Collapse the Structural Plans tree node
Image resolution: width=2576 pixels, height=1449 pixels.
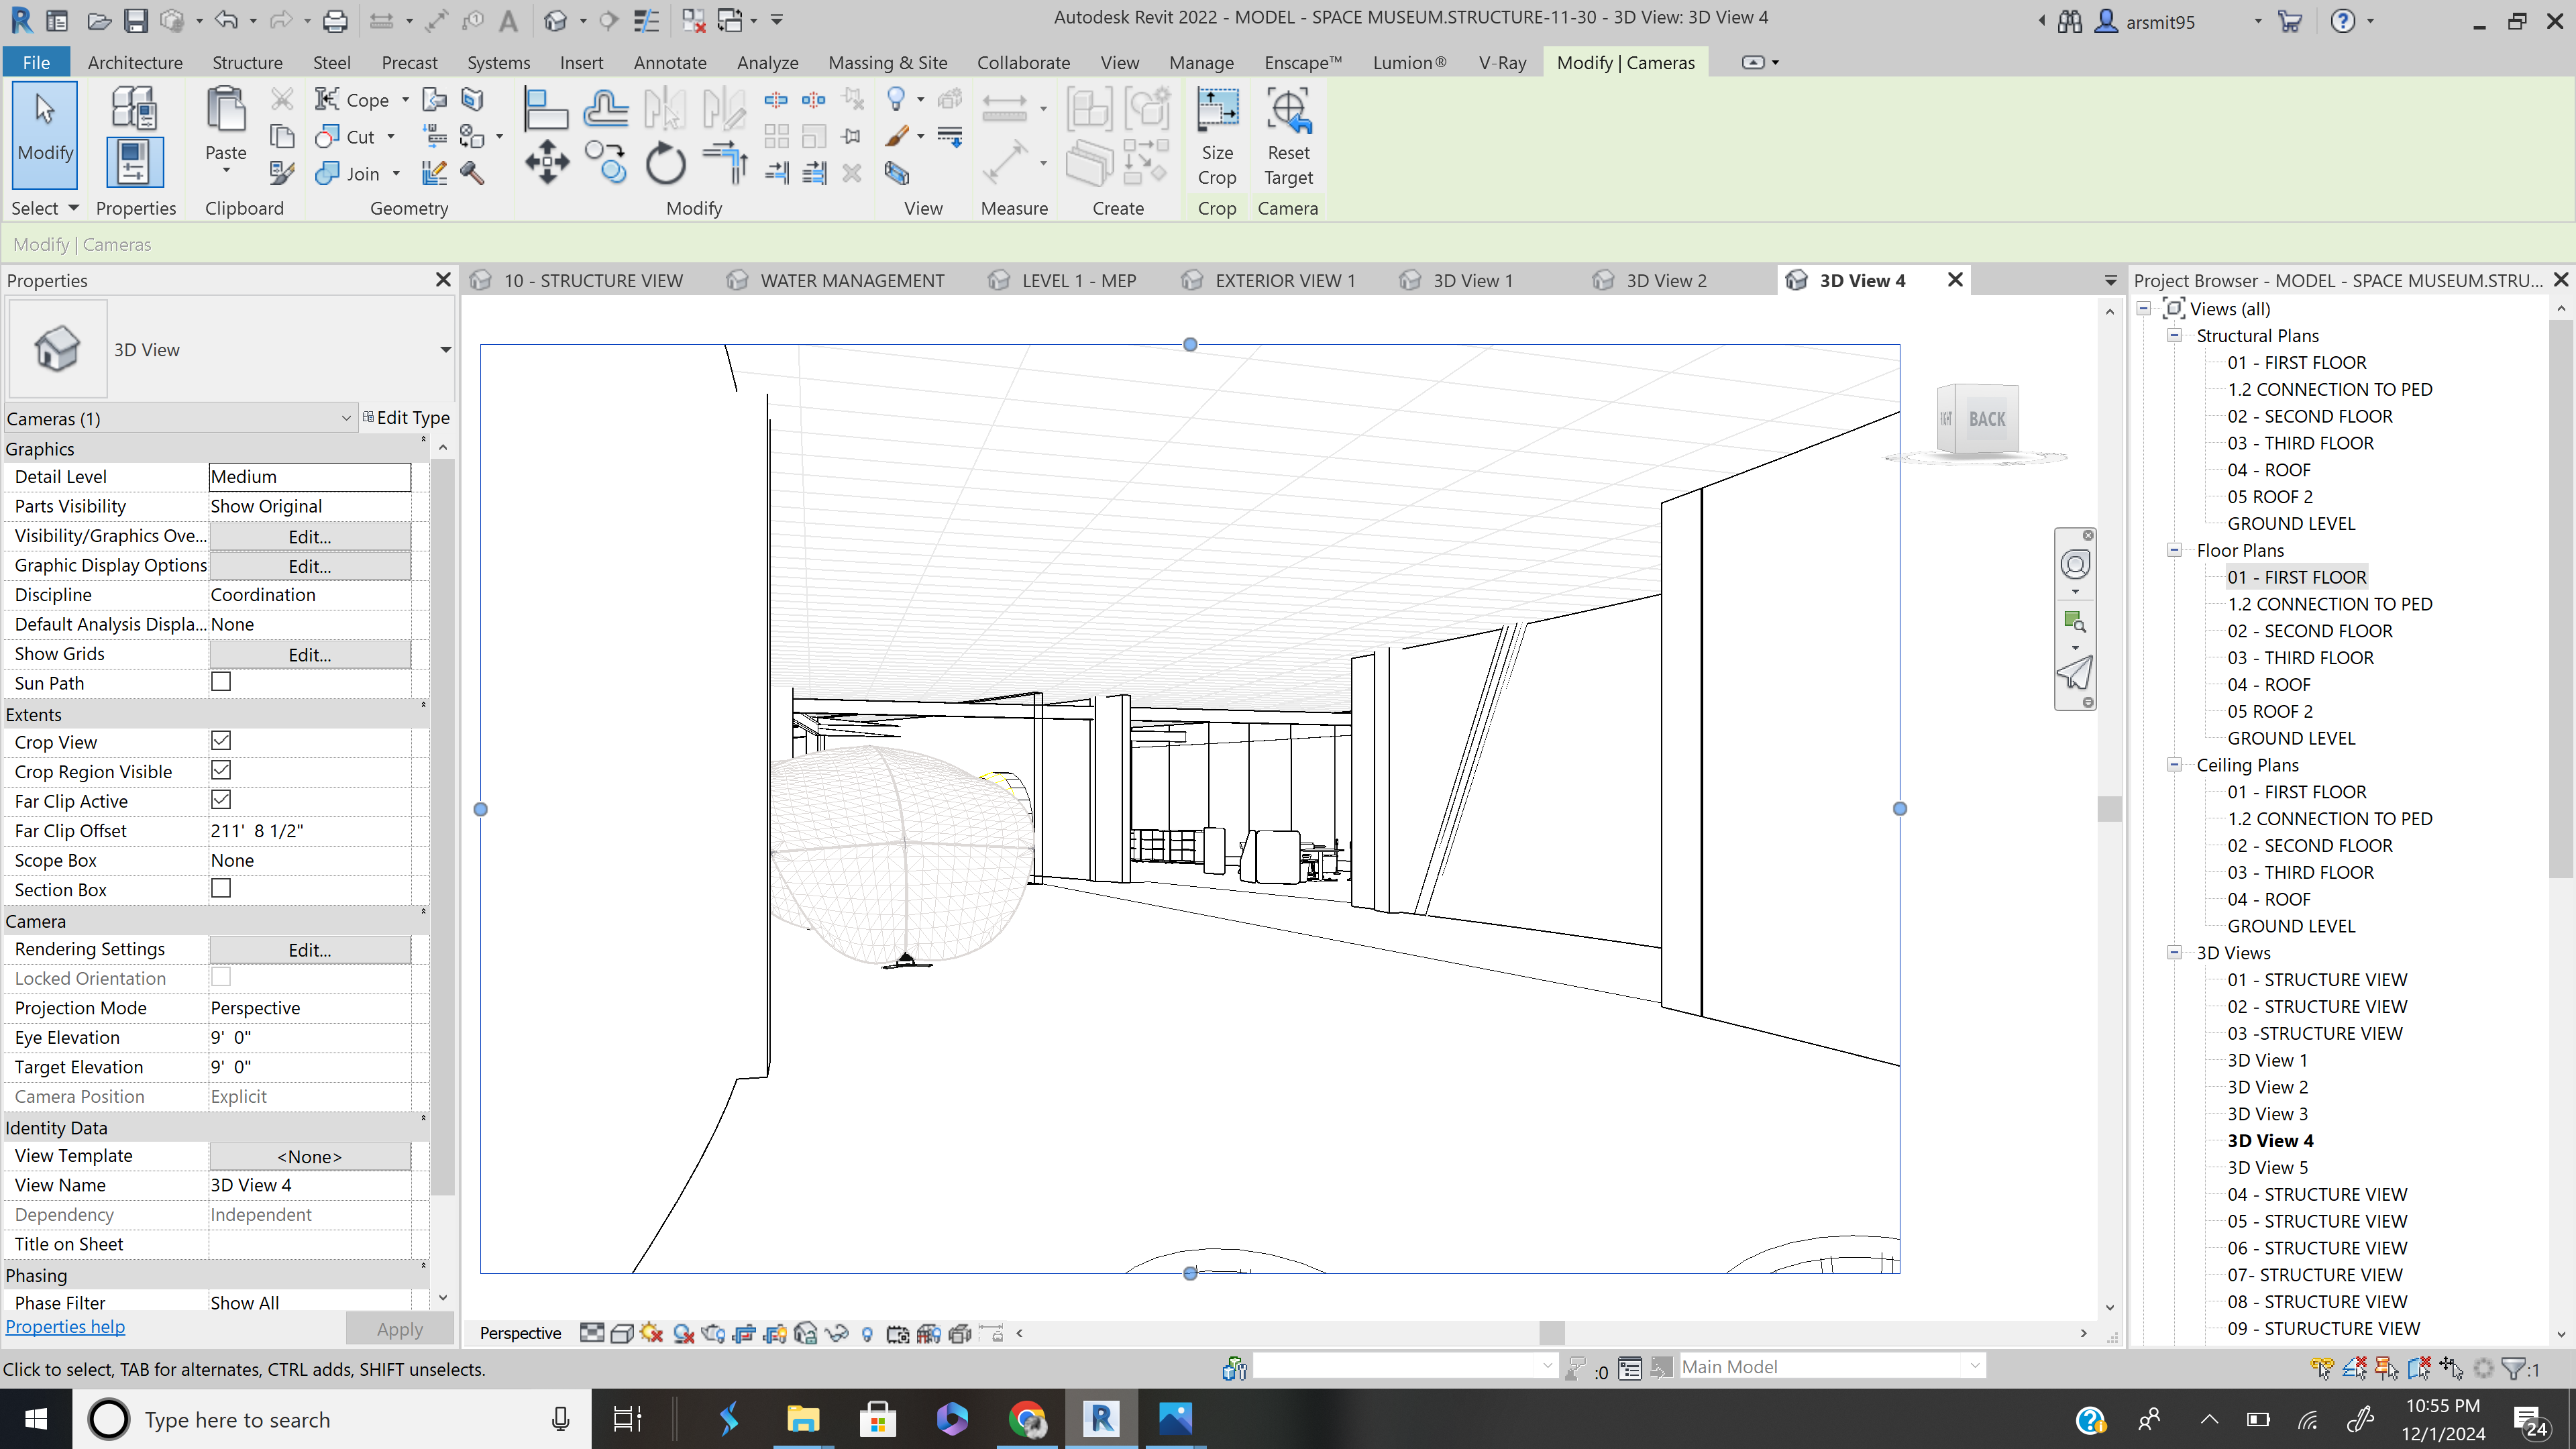tap(2174, 335)
